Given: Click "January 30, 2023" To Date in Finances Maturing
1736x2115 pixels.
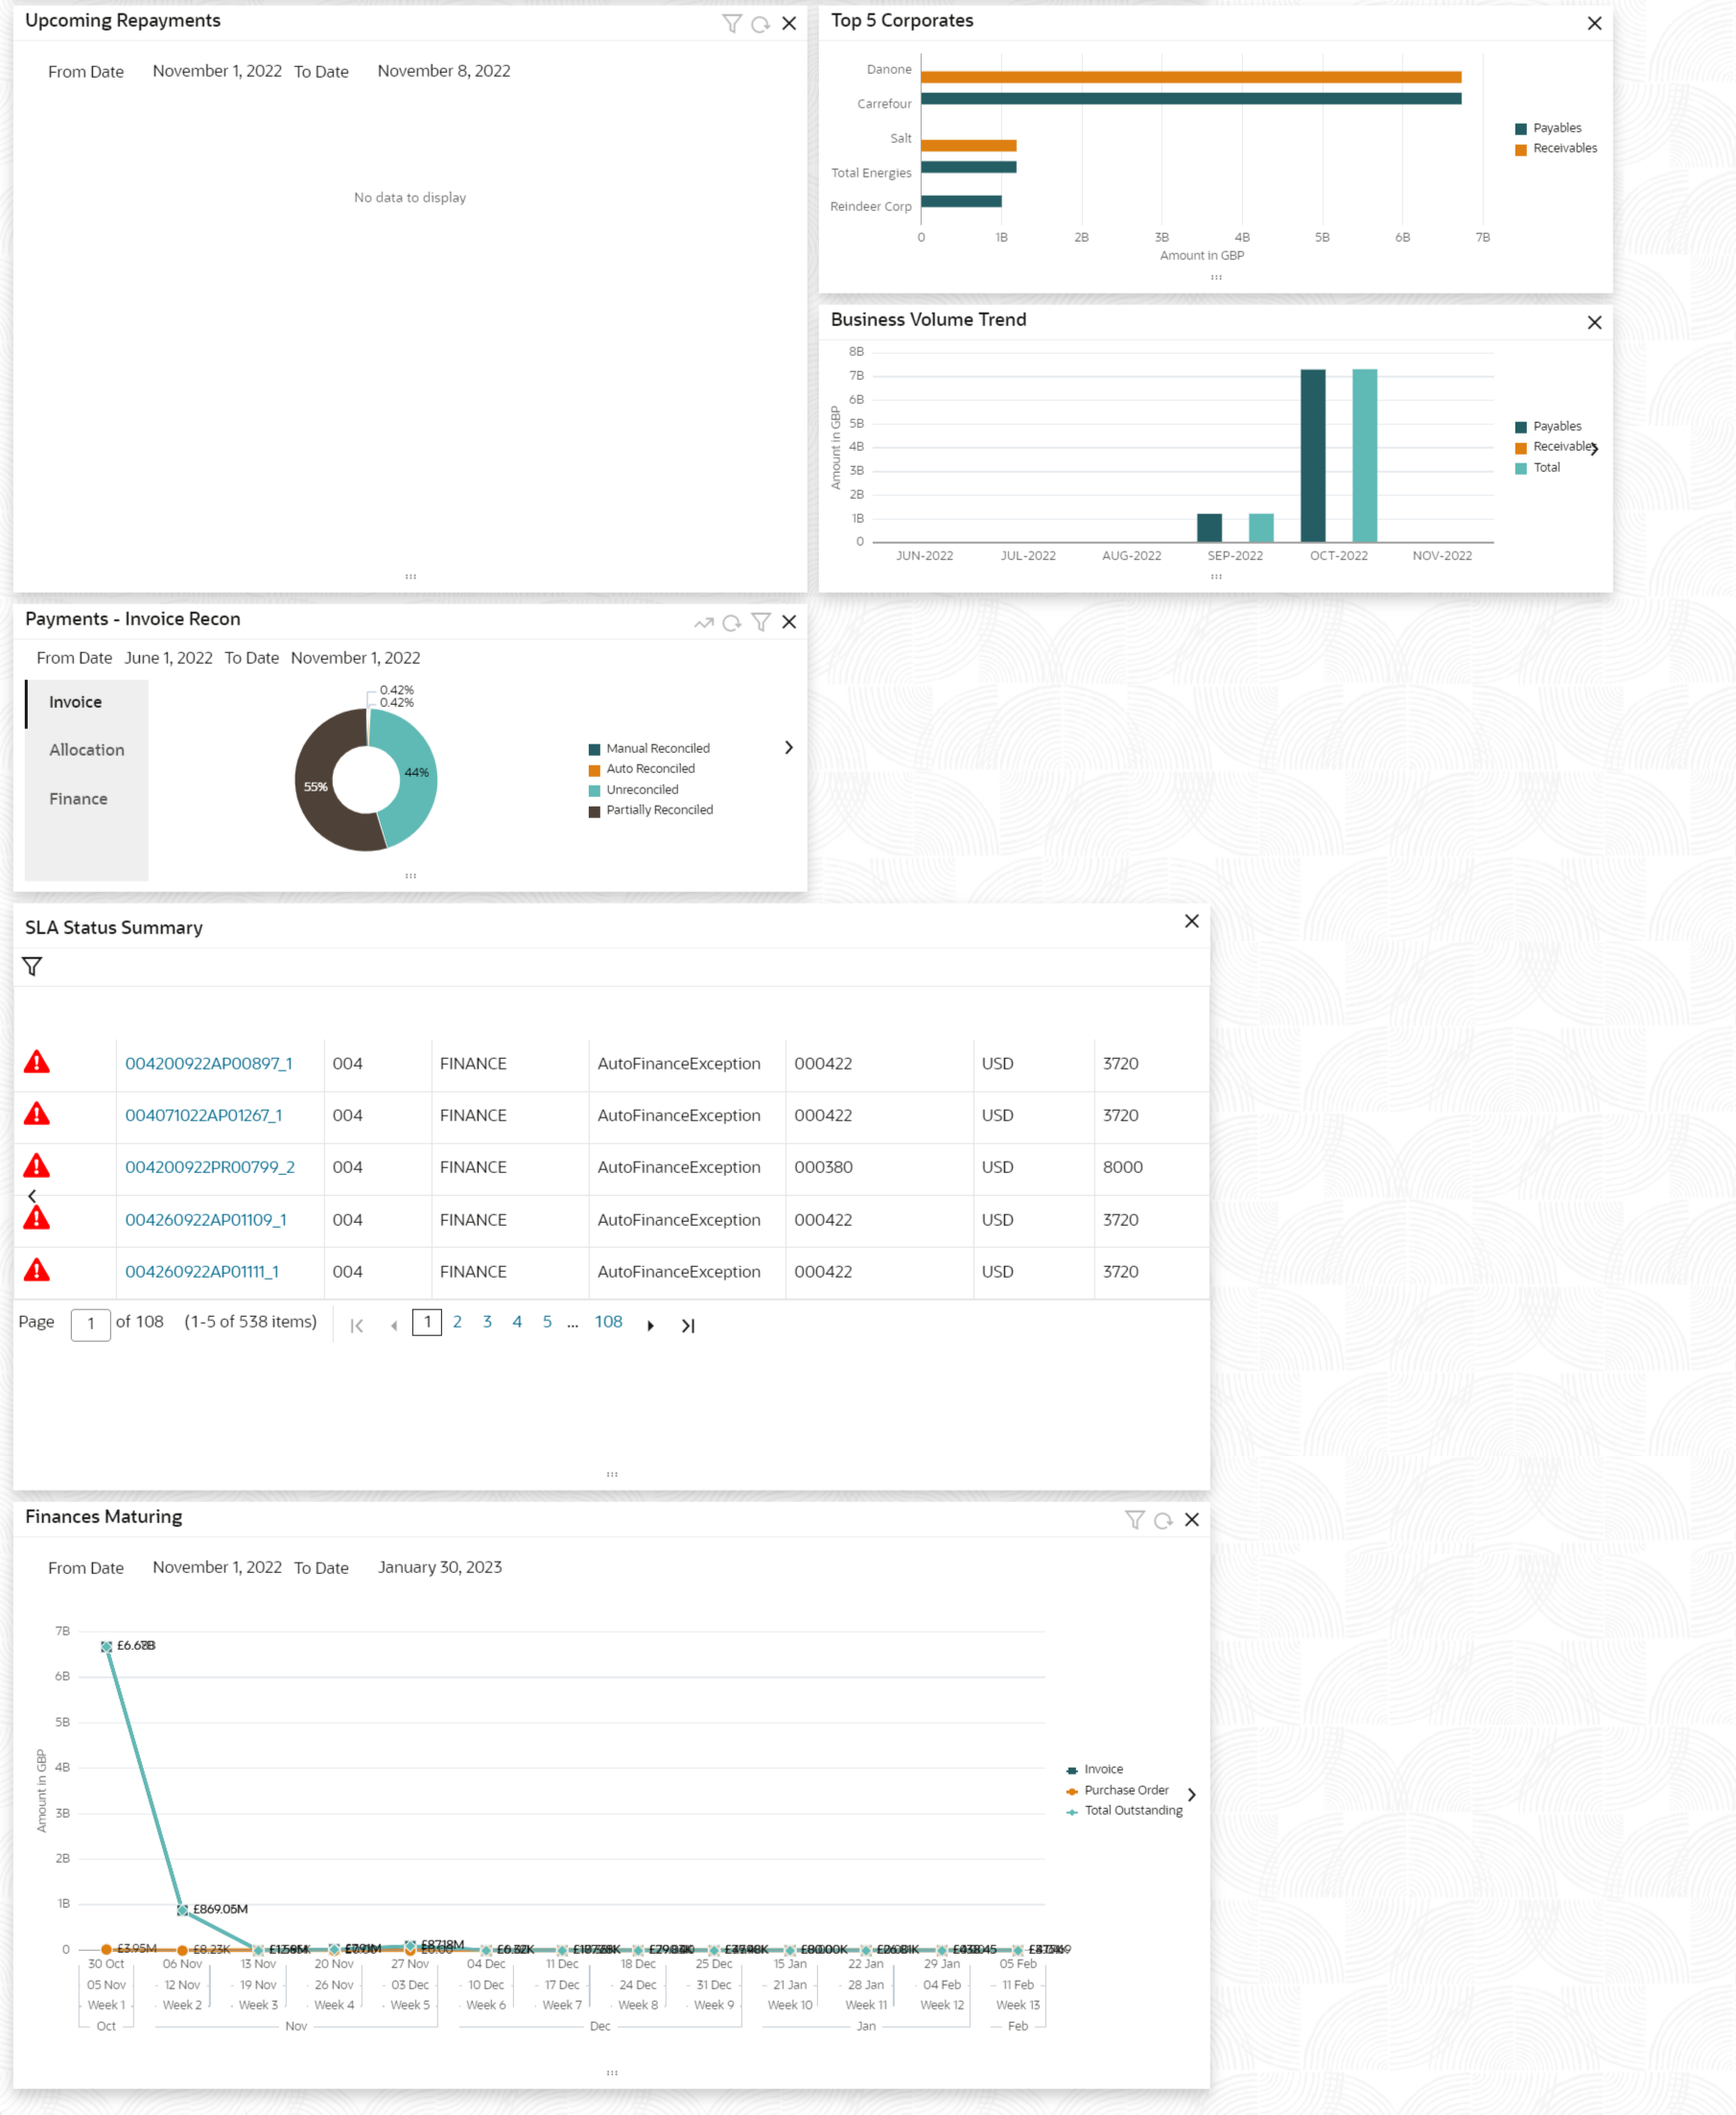Looking at the screenshot, I should tap(440, 1567).
